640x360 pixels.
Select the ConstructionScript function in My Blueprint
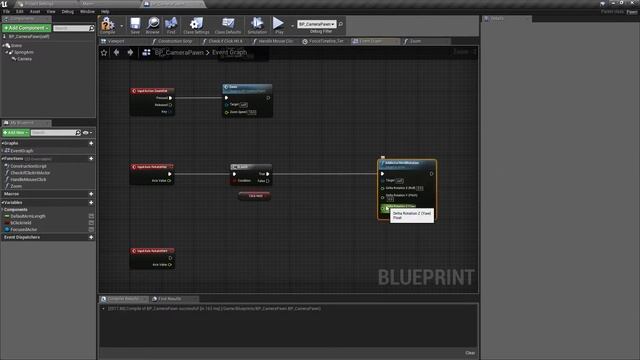[28, 167]
